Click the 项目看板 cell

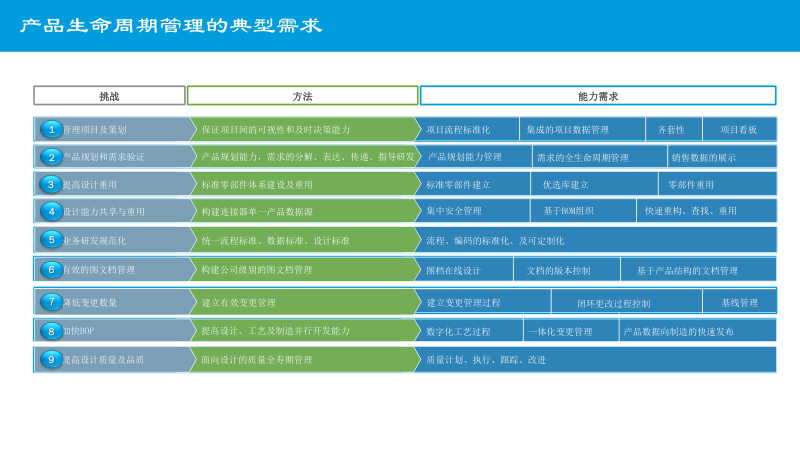[740, 130]
